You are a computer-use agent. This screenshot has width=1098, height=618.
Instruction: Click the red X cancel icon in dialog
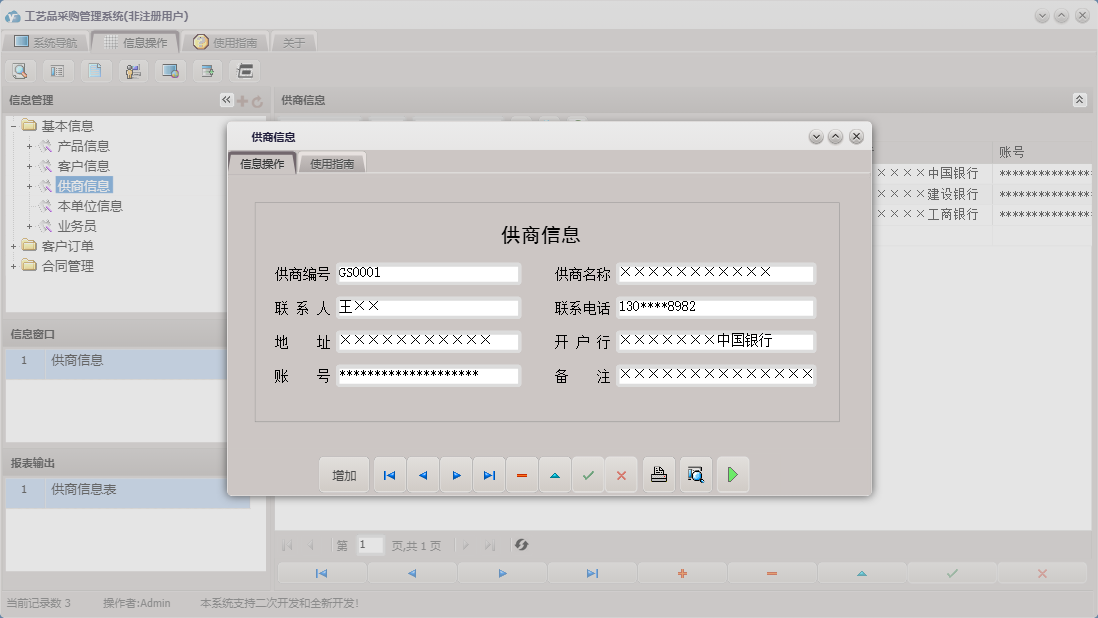pyautogui.click(x=621, y=475)
